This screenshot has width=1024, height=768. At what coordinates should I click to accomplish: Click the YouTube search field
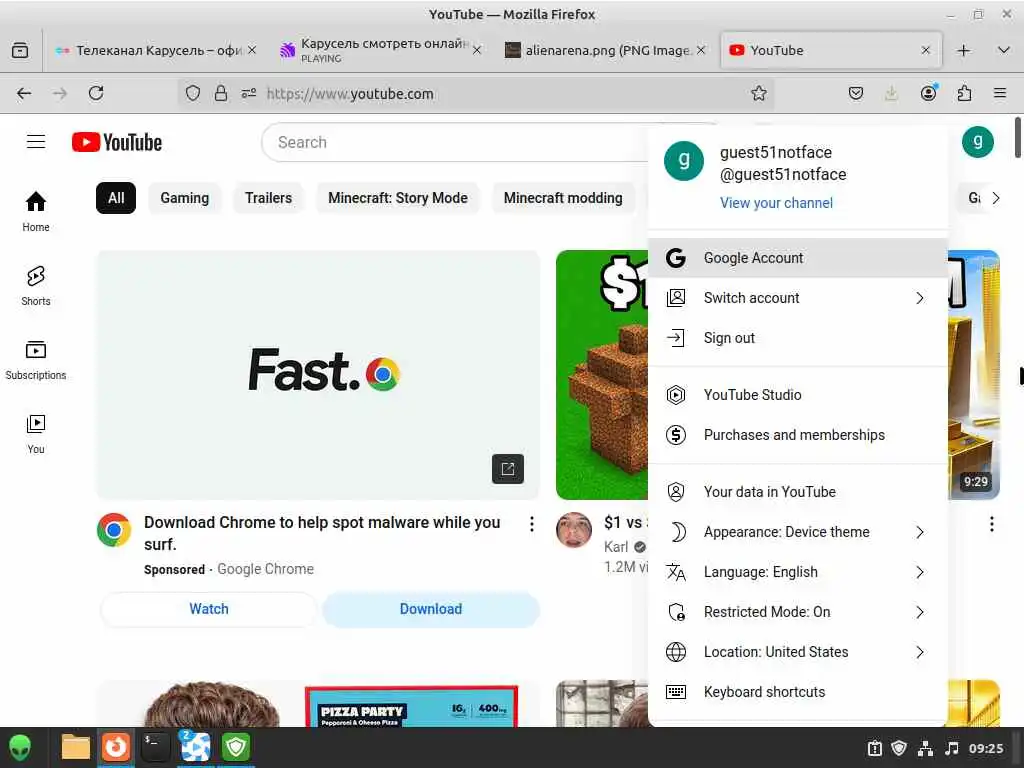(457, 142)
